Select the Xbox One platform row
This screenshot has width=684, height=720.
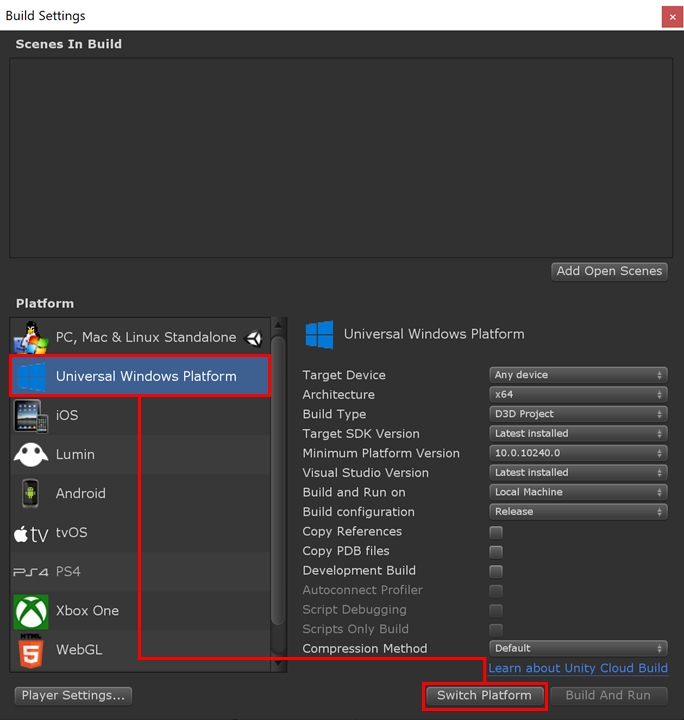[x=140, y=611]
